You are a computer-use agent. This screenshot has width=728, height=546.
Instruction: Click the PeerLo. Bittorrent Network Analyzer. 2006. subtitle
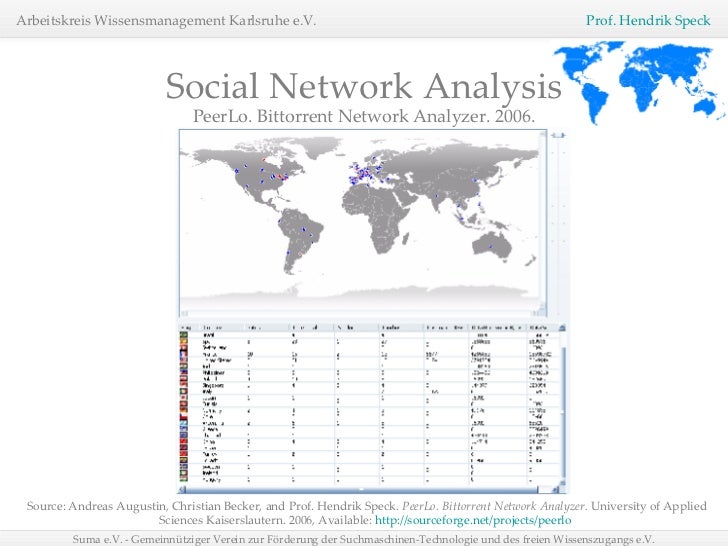coord(364,116)
